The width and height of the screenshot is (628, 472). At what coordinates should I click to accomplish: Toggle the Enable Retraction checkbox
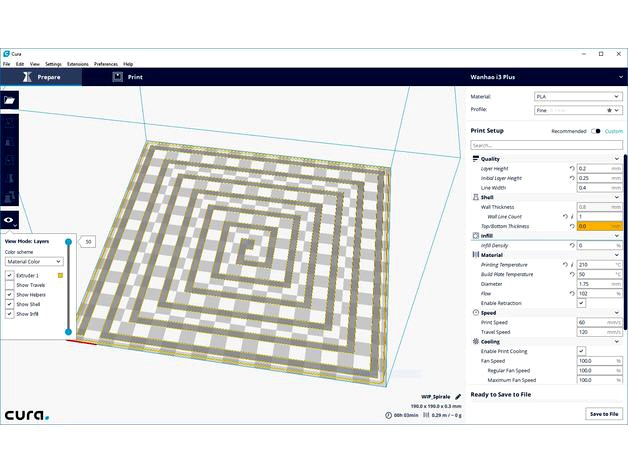click(x=581, y=303)
